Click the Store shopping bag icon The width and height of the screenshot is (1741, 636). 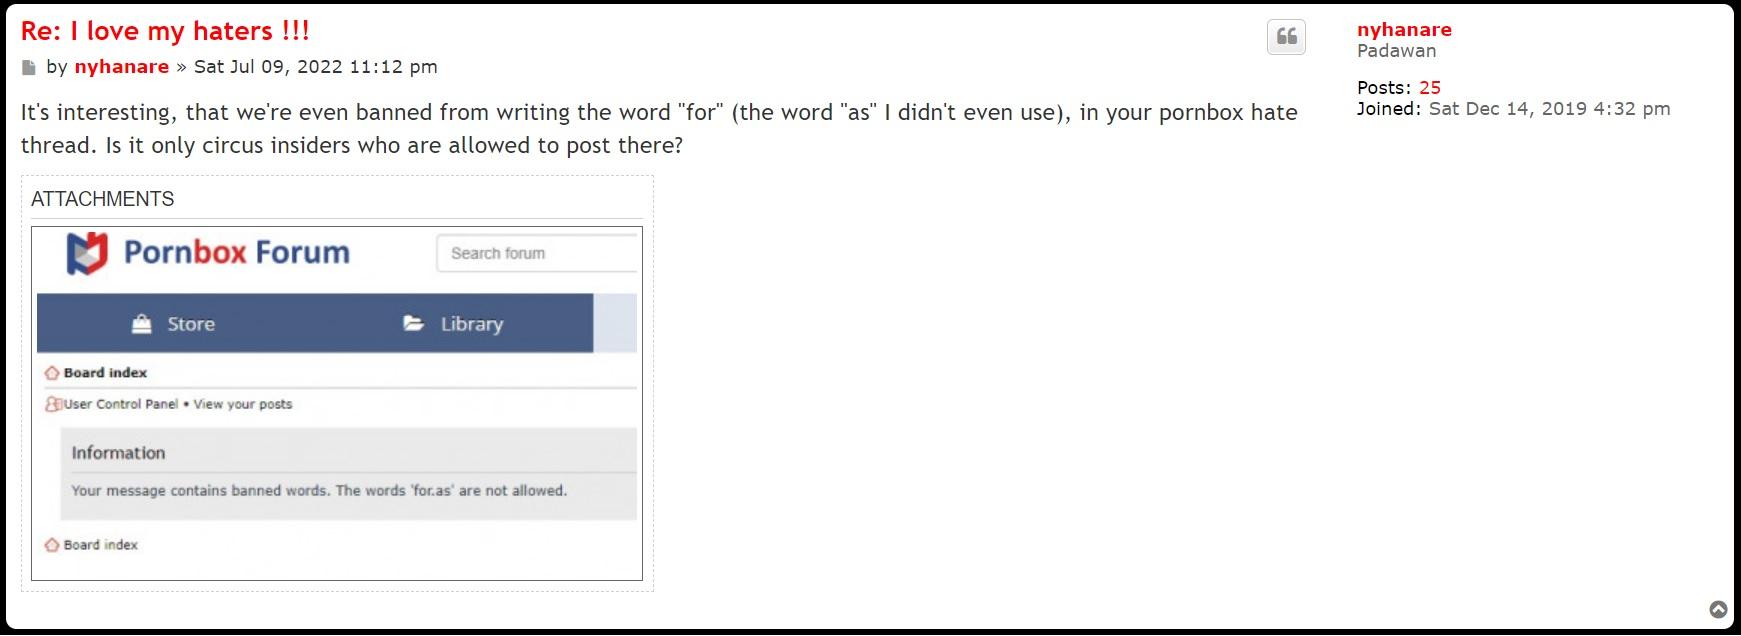point(142,324)
